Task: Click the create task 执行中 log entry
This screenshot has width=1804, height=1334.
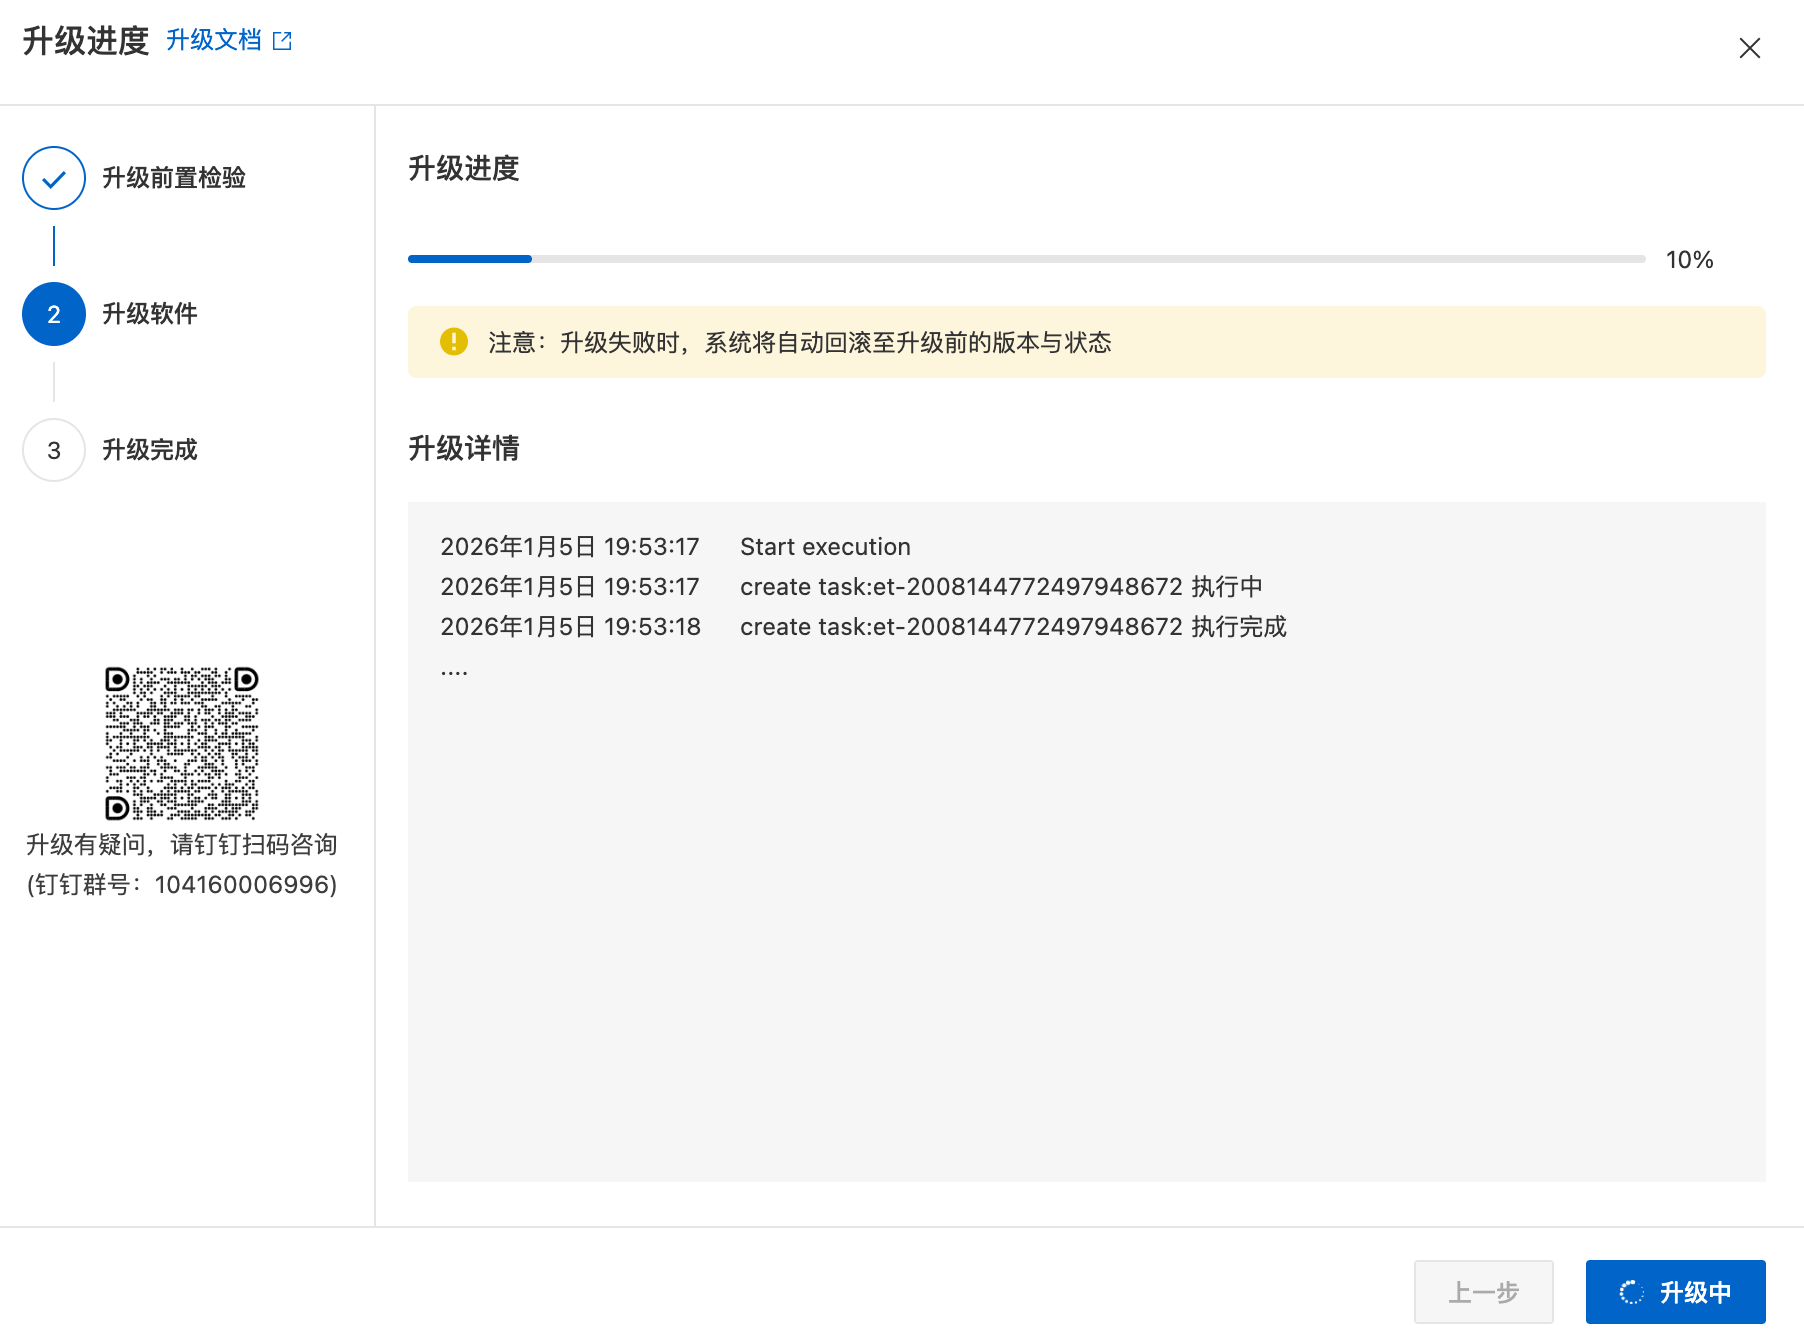Action: (x=1001, y=587)
